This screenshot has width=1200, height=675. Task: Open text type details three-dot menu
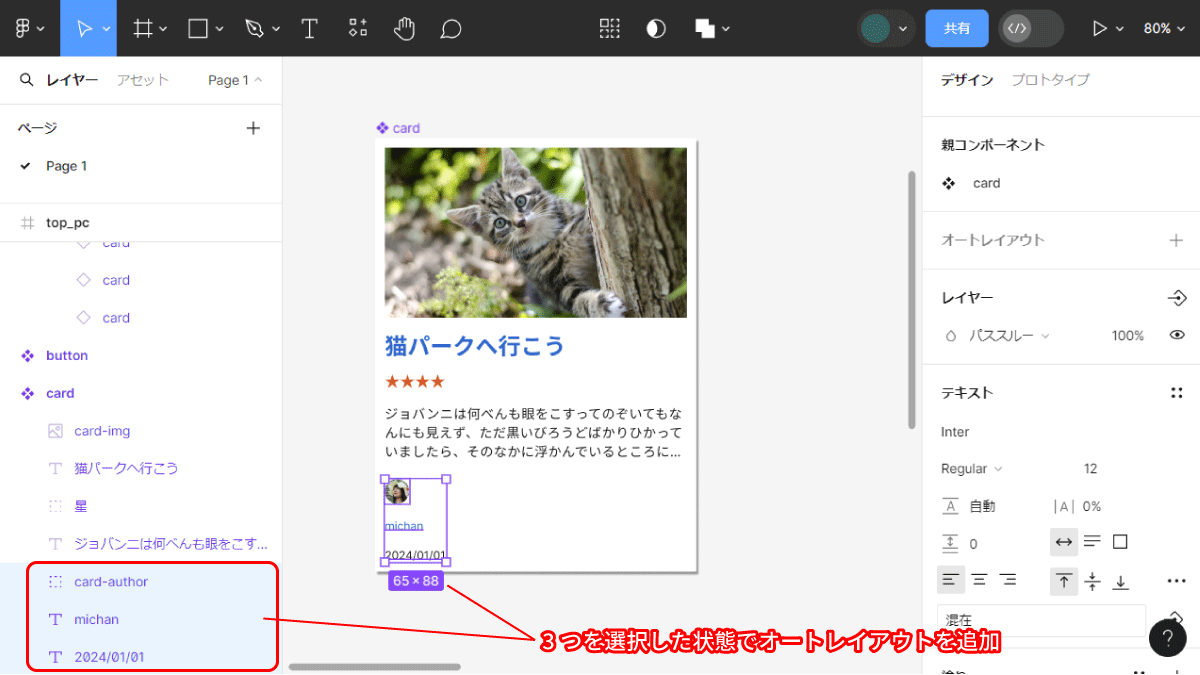click(x=1177, y=581)
